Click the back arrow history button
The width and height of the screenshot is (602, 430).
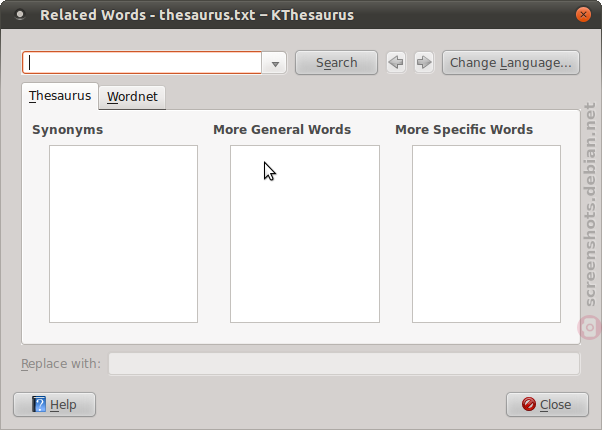[x=396, y=62]
